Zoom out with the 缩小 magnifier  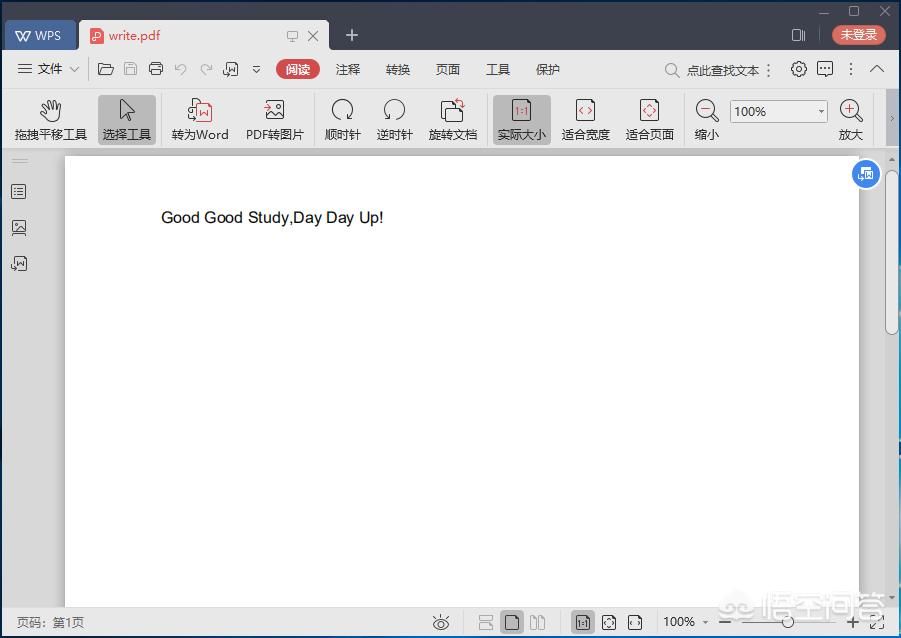click(707, 120)
